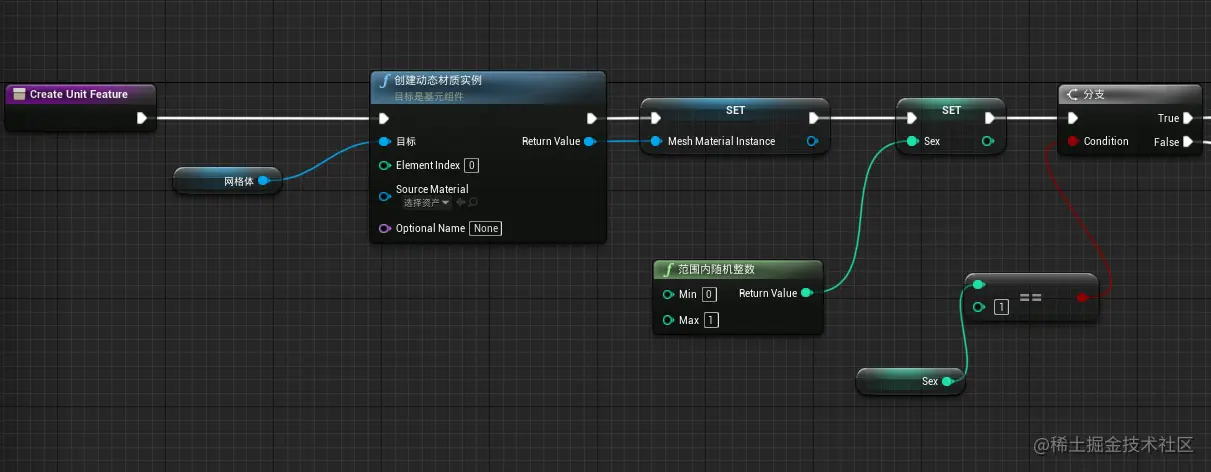Click the 网格体 variable output pin
This screenshot has width=1211, height=472.
[263, 181]
